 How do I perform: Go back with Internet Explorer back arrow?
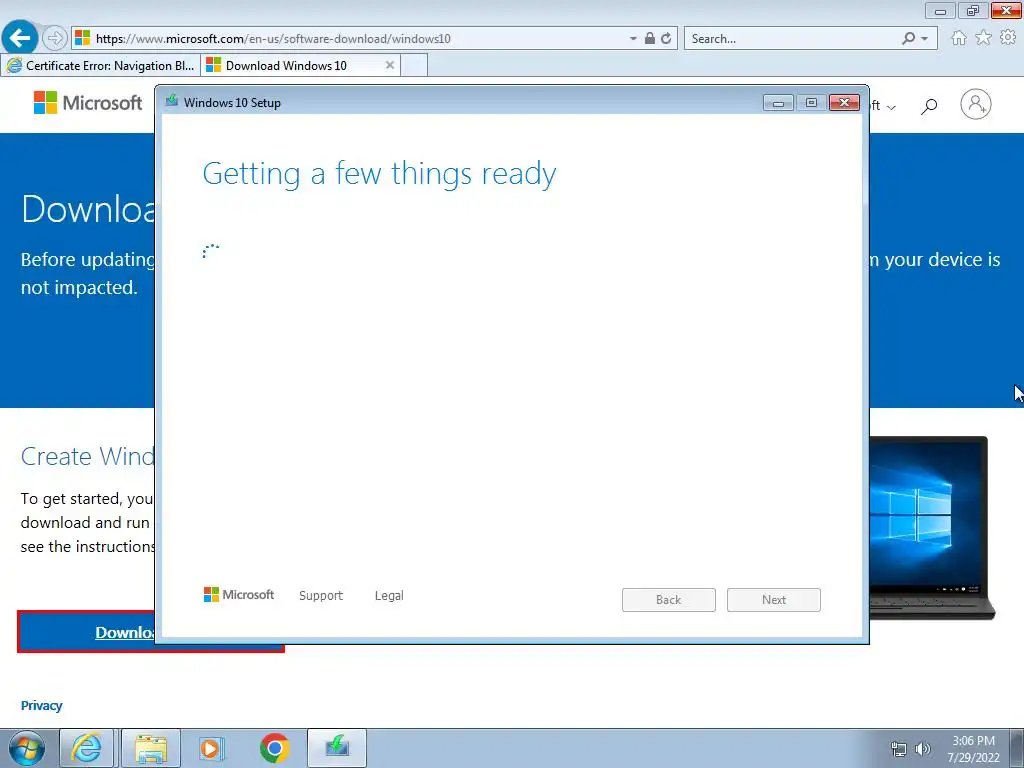[x=20, y=38]
